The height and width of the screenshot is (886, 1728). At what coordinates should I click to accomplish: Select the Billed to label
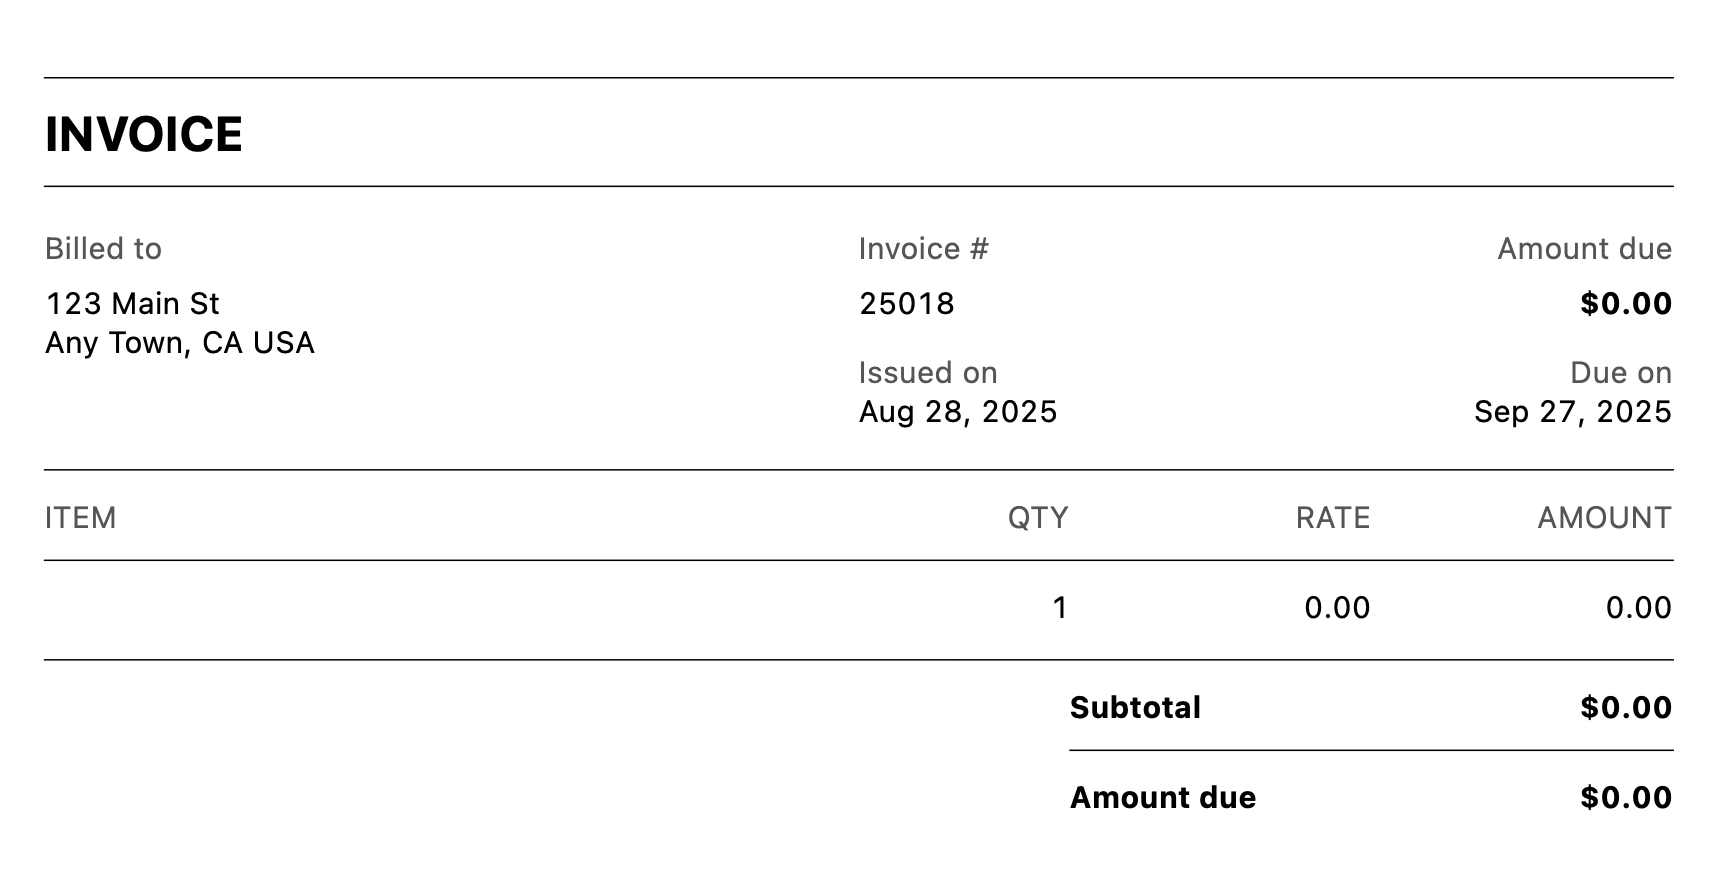[103, 249]
